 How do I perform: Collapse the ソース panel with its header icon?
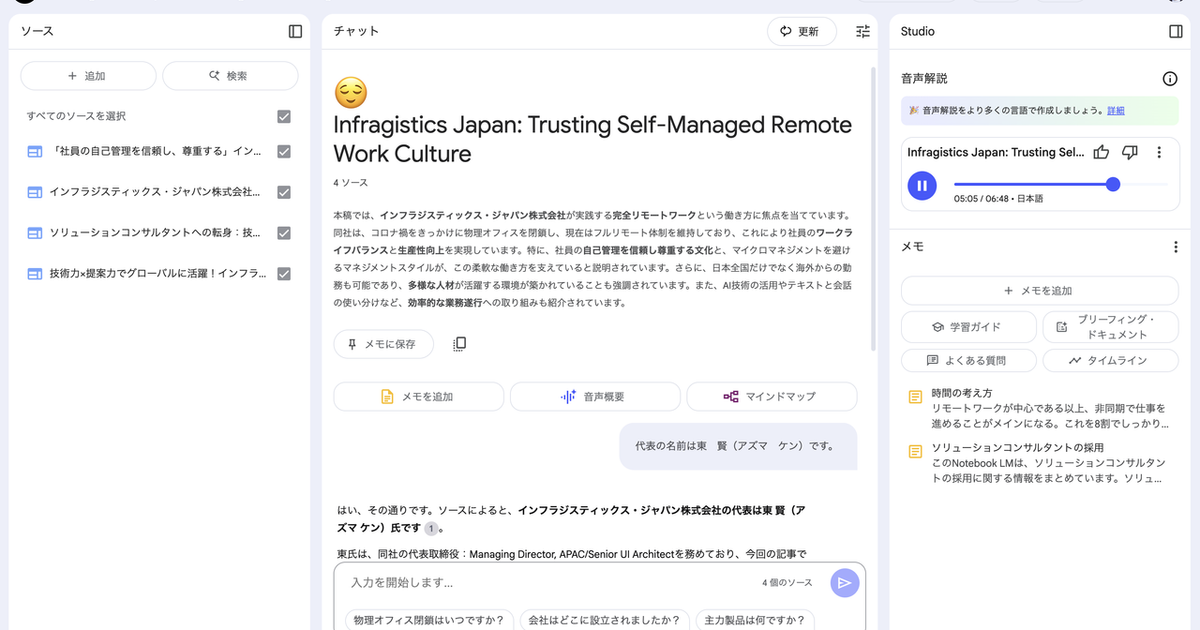295,31
